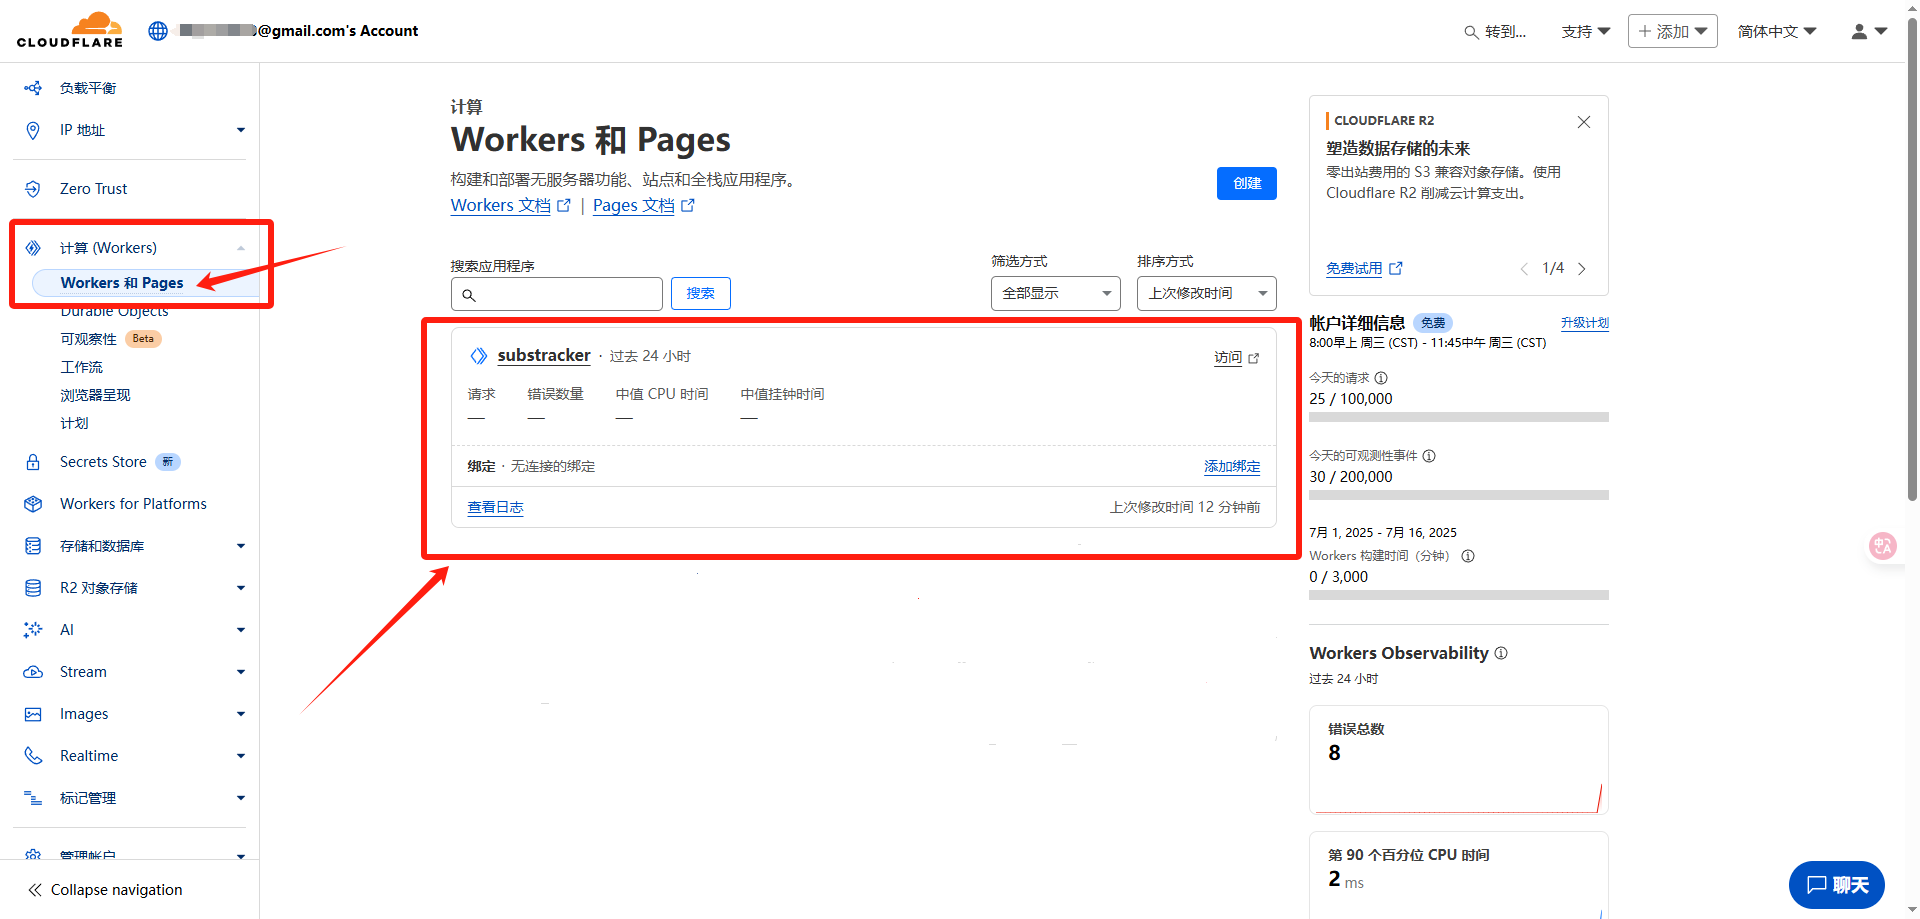This screenshot has width=1920, height=919.
Task: Open the 添加 add dropdown
Action: (x=1673, y=31)
